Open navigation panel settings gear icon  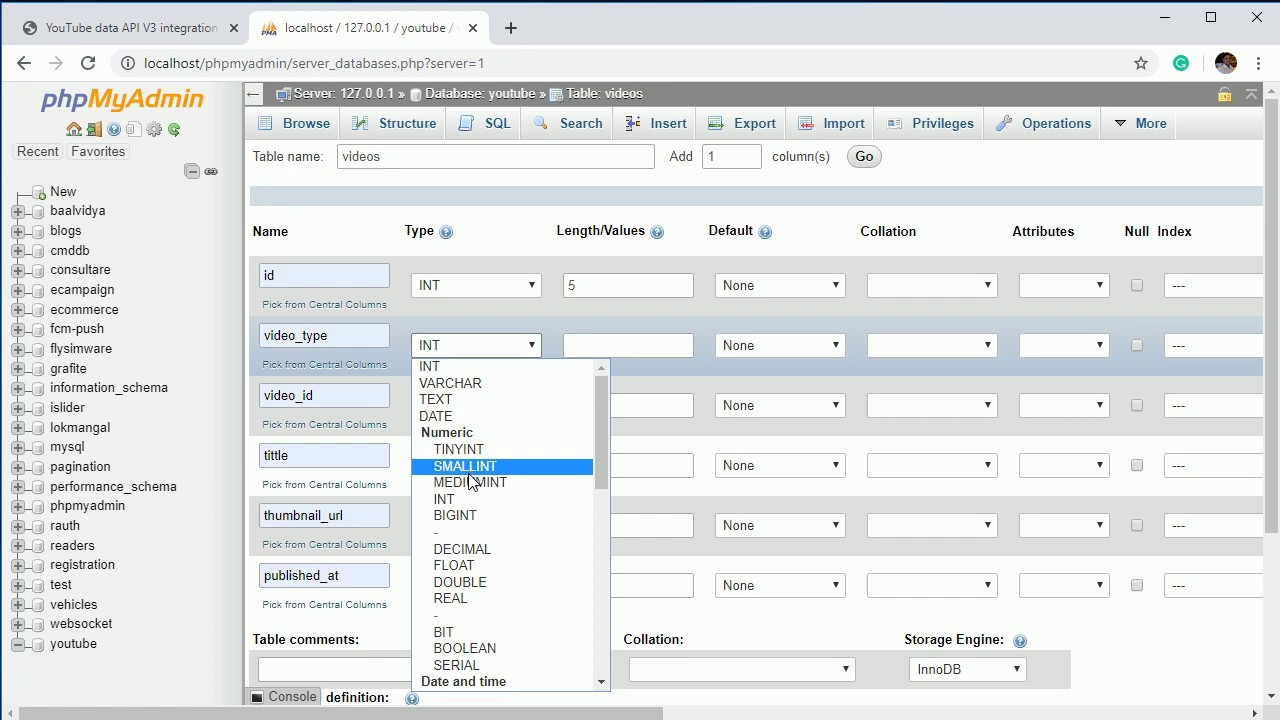[154, 129]
